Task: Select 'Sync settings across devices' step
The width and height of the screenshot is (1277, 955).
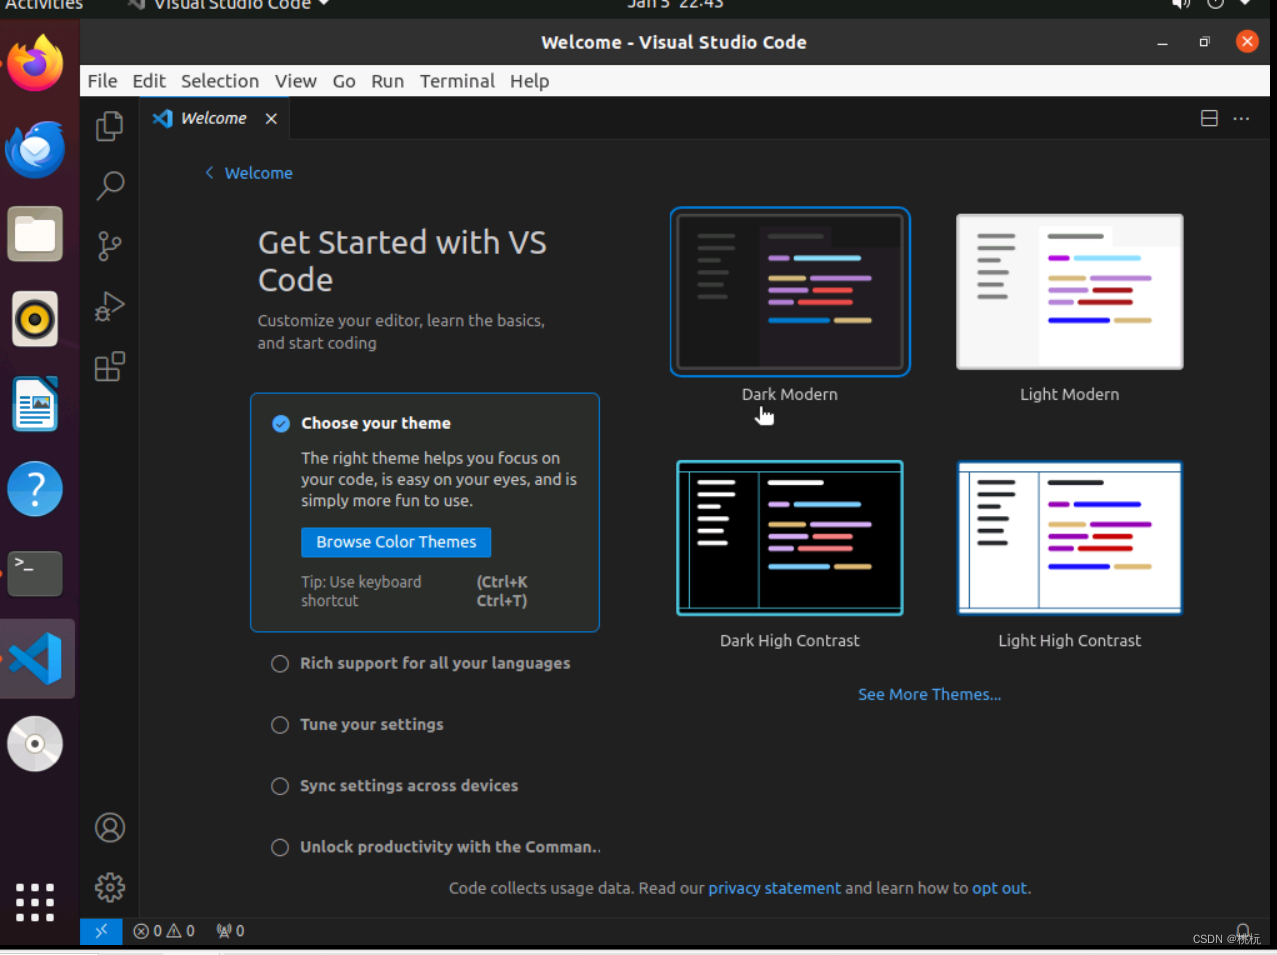Action: click(280, 786)
